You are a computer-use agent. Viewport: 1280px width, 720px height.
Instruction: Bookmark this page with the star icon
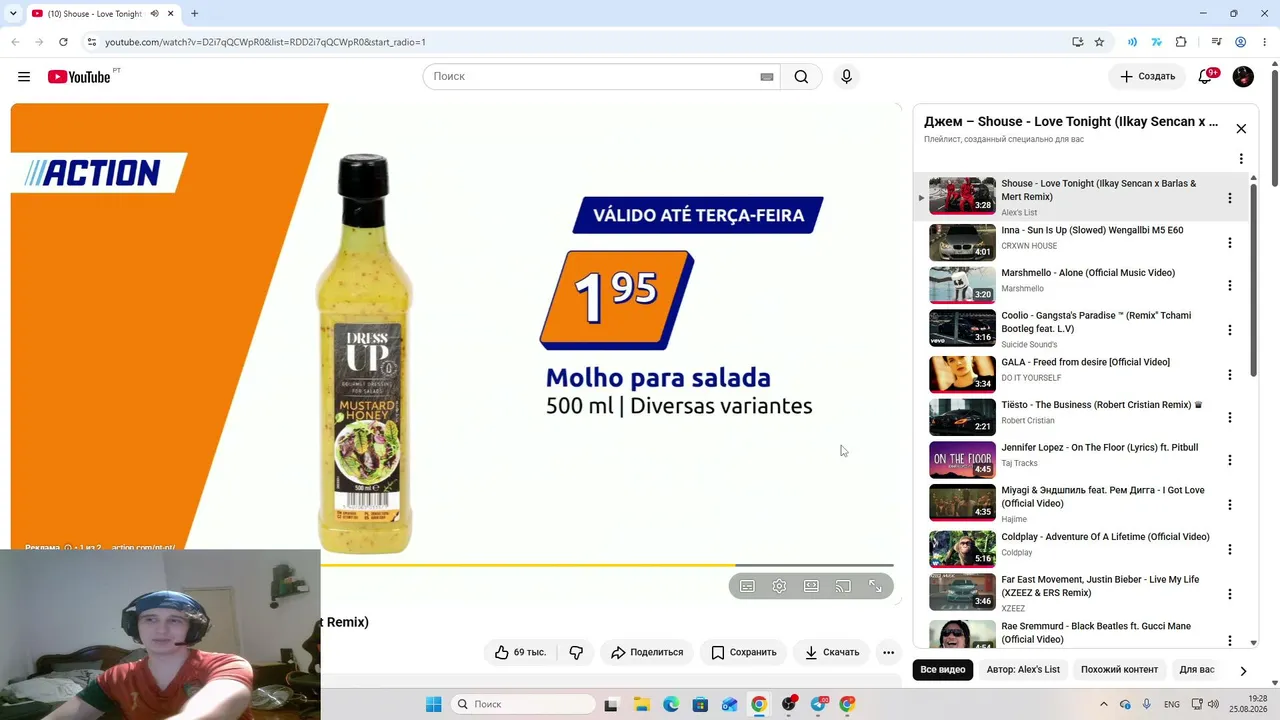[1099, 42]
